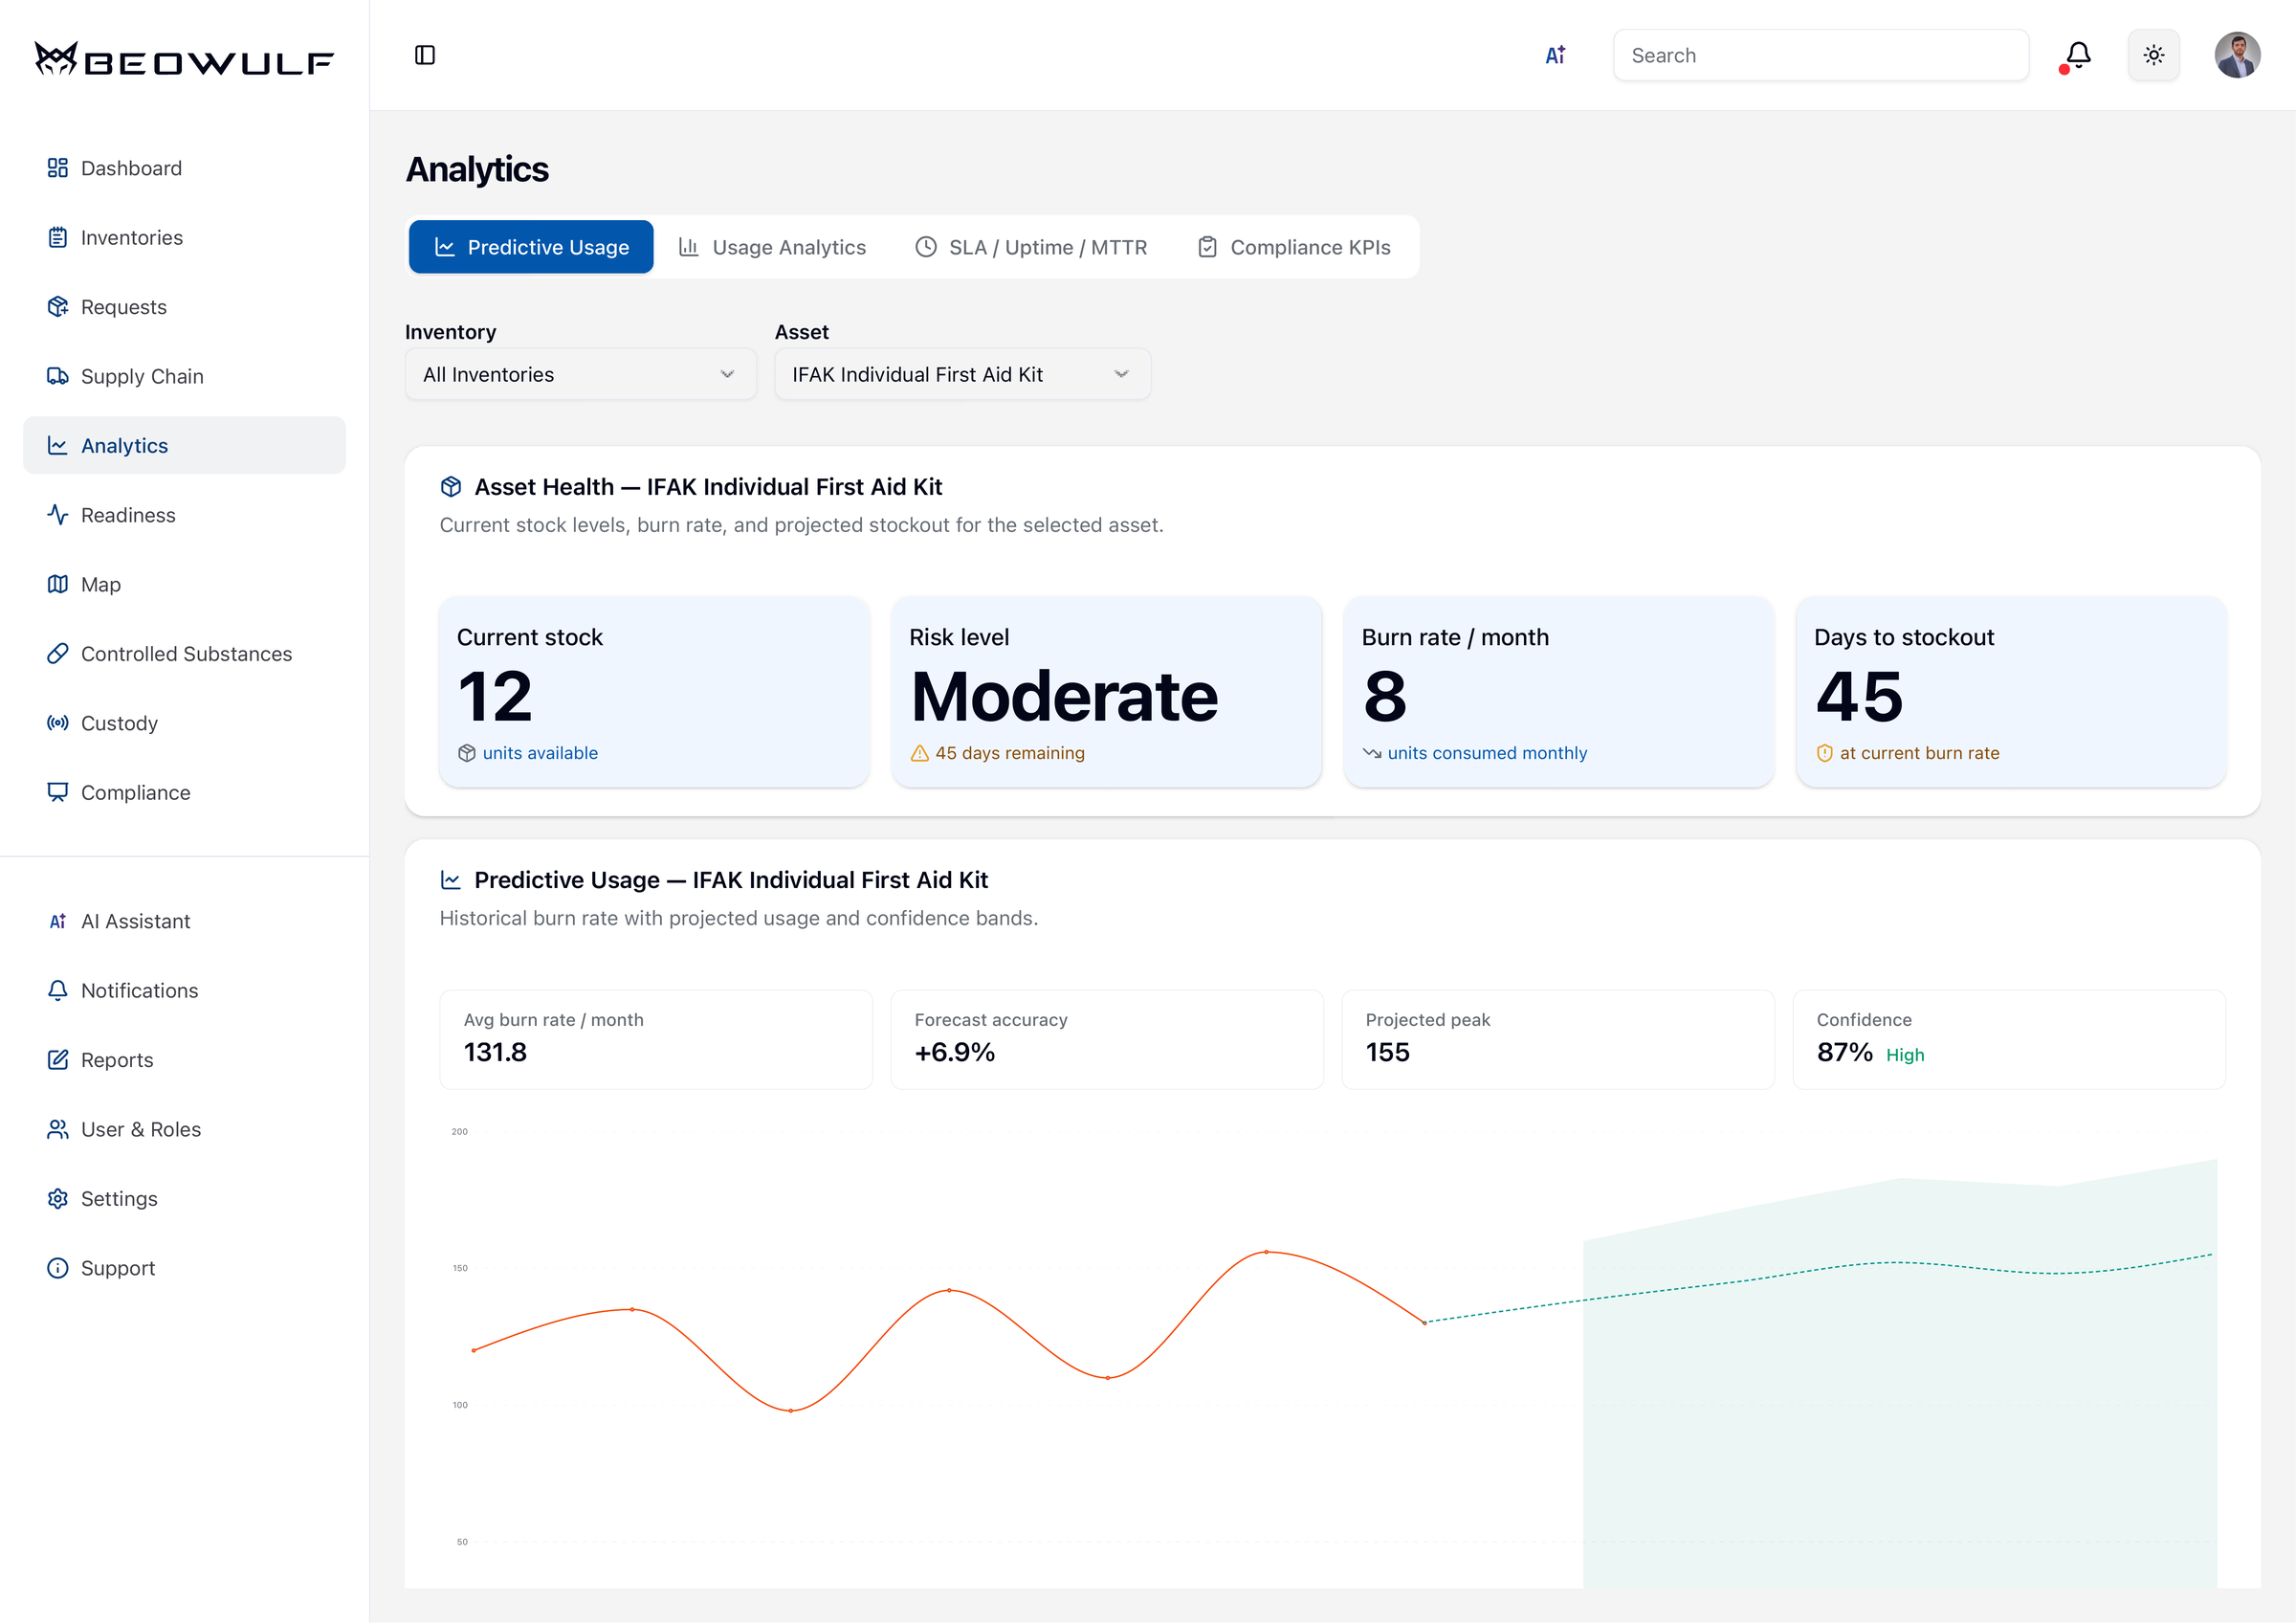Click the Predictive Usage button
Screen dimensions: 2296x1623
click(530, 246)
